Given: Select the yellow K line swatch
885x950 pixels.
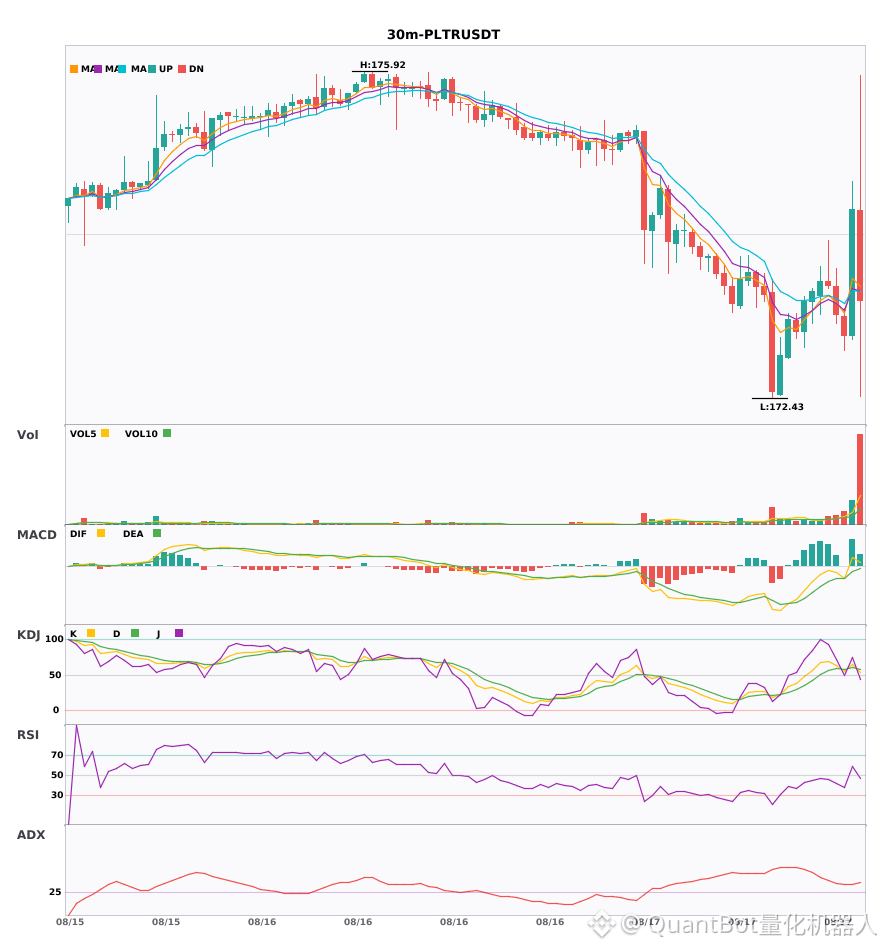Looking at the screenshot, I should (91, 633).
